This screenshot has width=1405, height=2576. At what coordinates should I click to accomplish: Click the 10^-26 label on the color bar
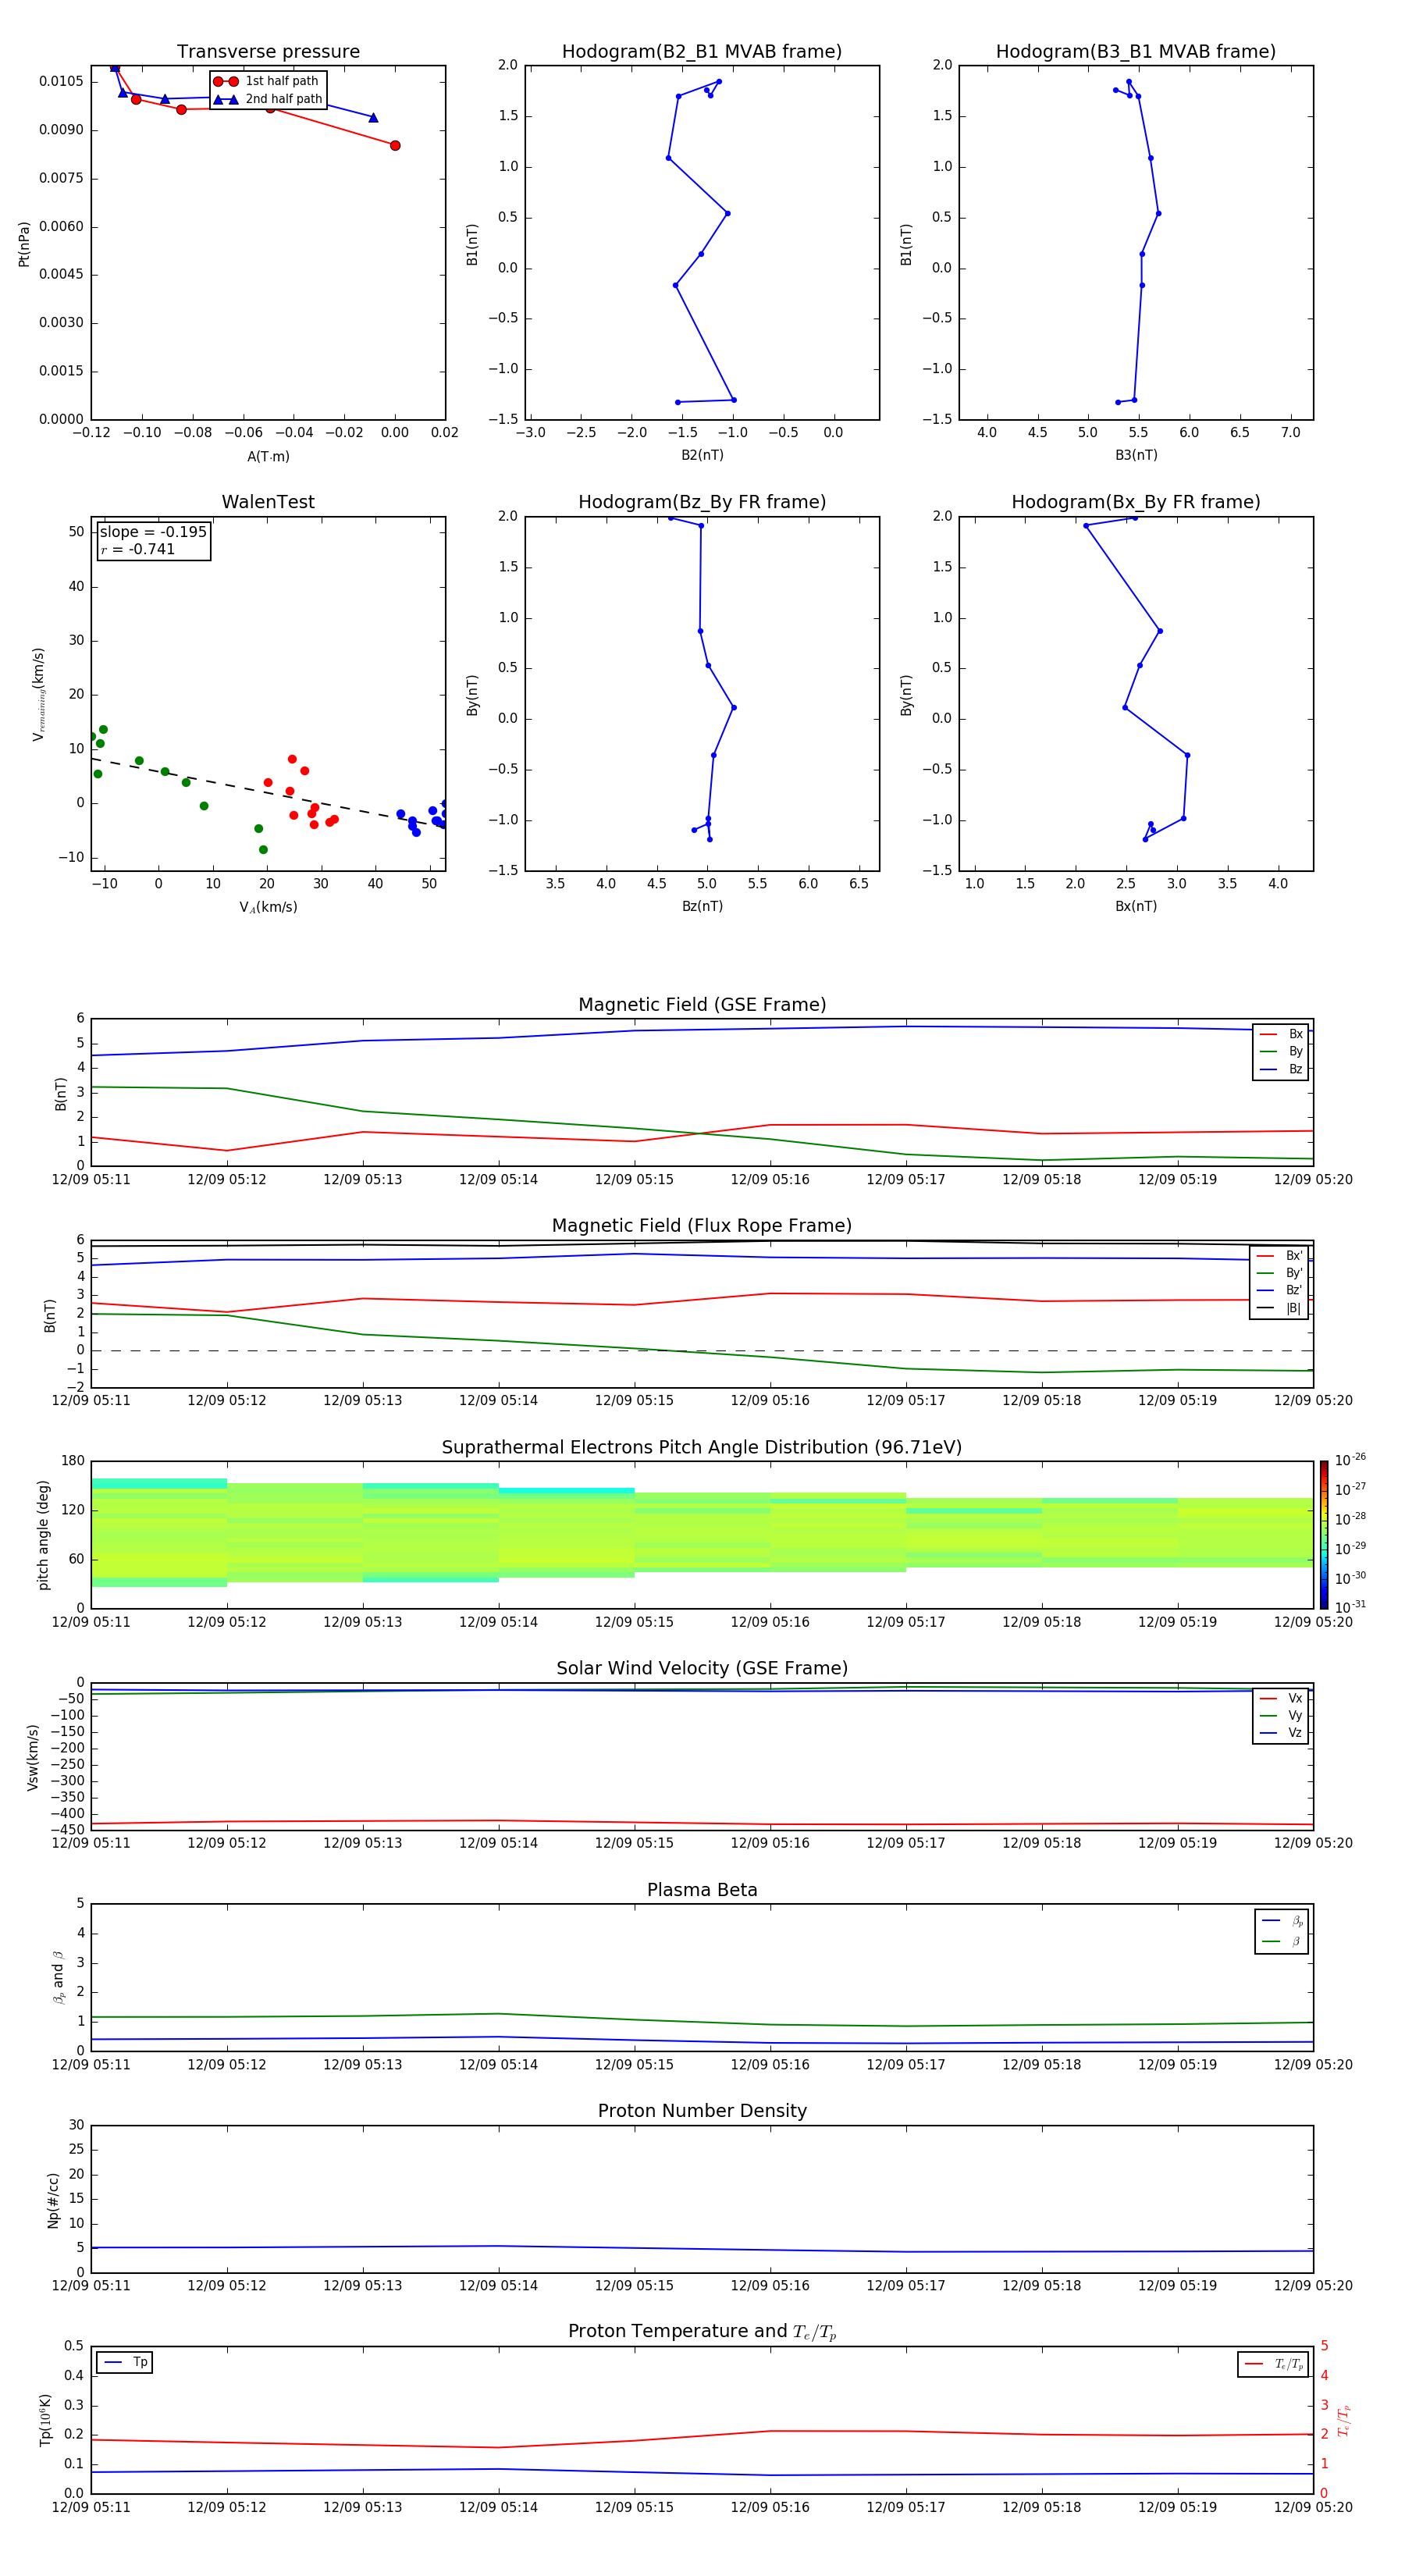1350,1460
